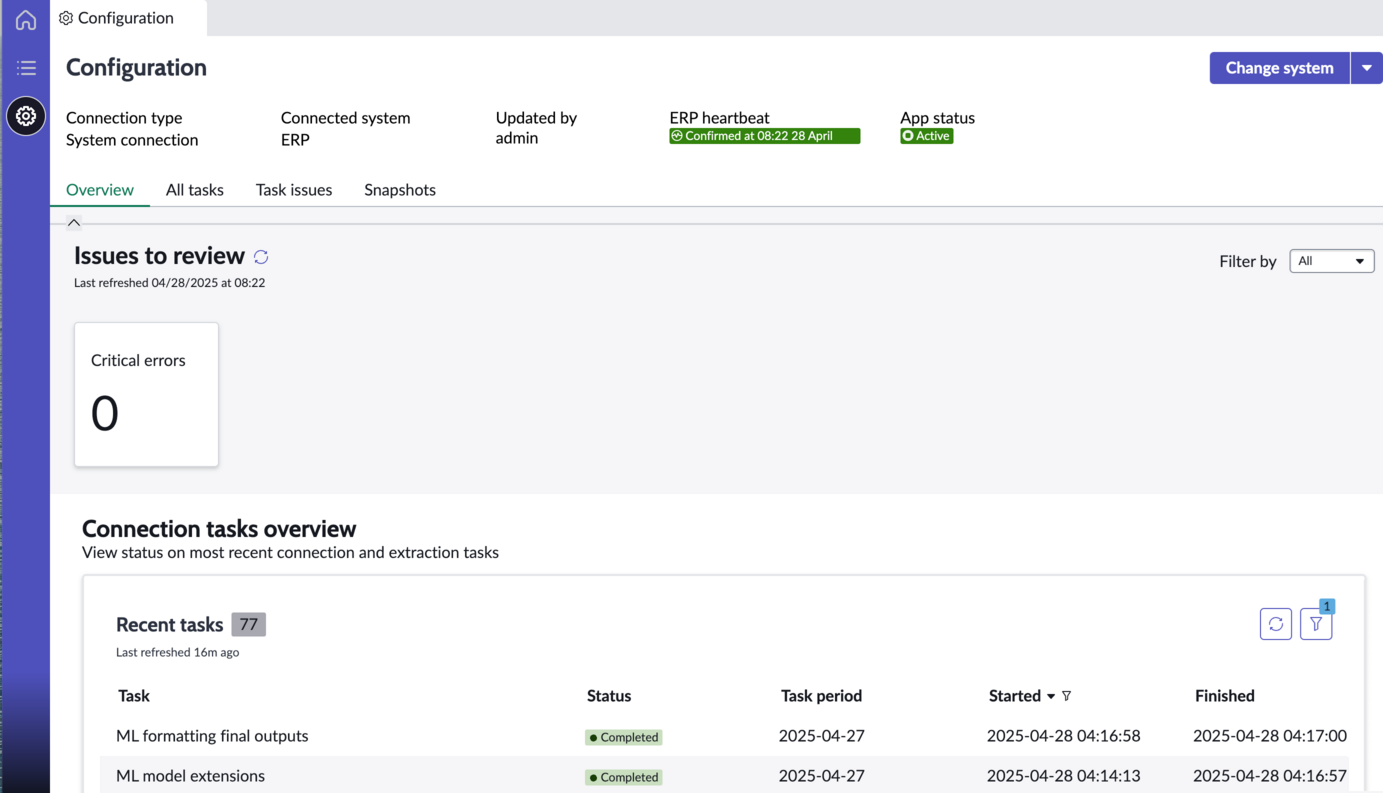Open the Critical errors card
The width and height of the screenshot is (1383, 793).
(146, 394)
